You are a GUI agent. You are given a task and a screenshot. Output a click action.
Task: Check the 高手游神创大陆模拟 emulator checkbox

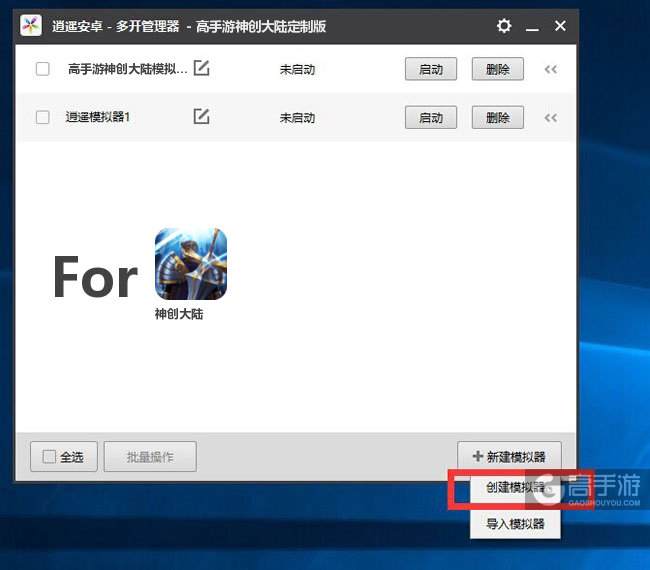pyautogui.click(x=42, y=69)
